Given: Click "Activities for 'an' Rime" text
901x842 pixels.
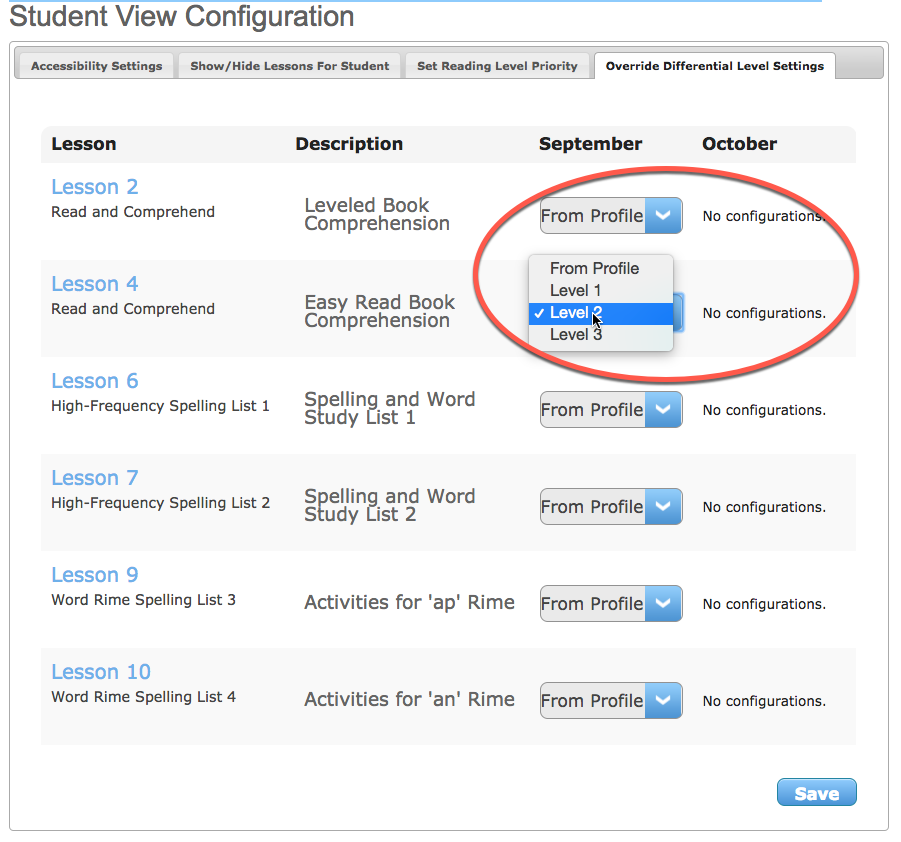Looking at the screenshot, I should (409, 699).
